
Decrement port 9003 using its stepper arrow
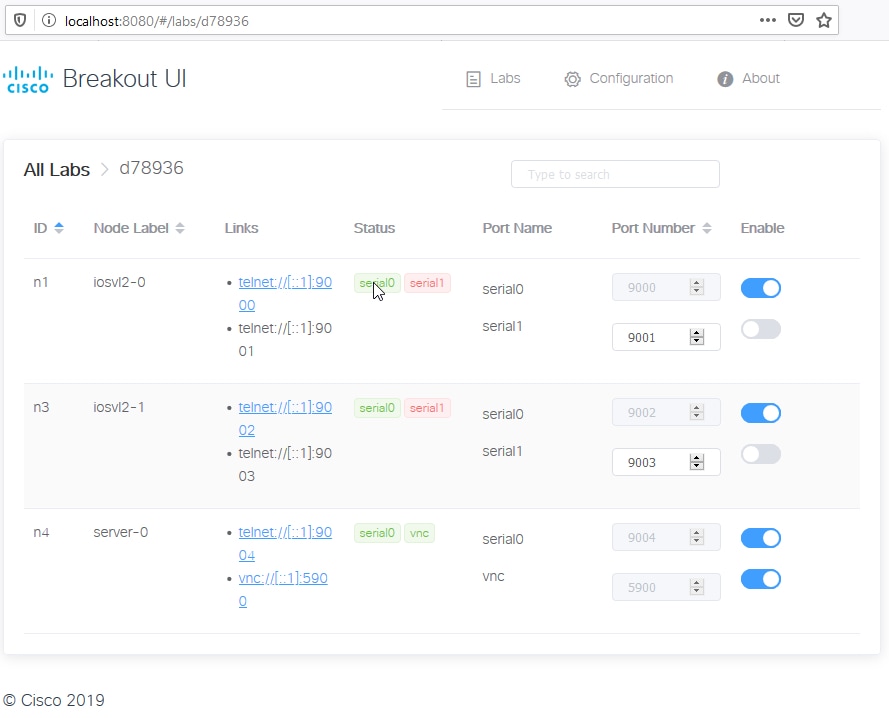698,466
